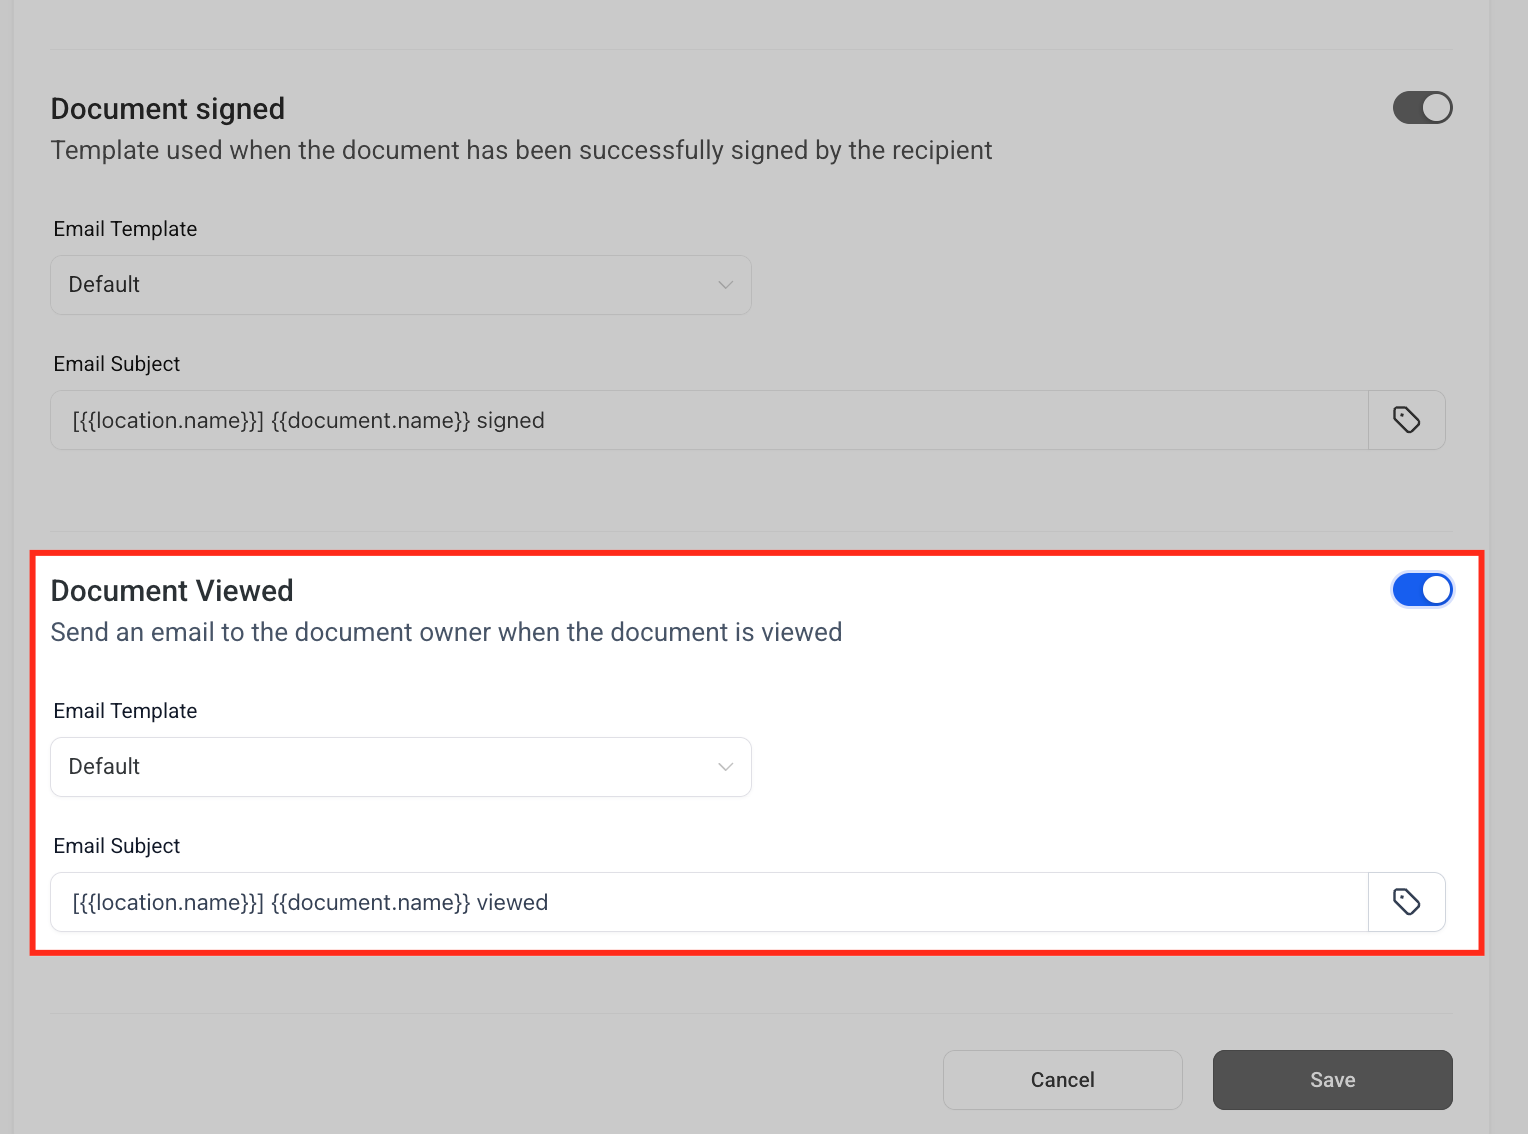Click the Email Subject label under Document Viewed

pyautogui.click(x=117, y=846)
